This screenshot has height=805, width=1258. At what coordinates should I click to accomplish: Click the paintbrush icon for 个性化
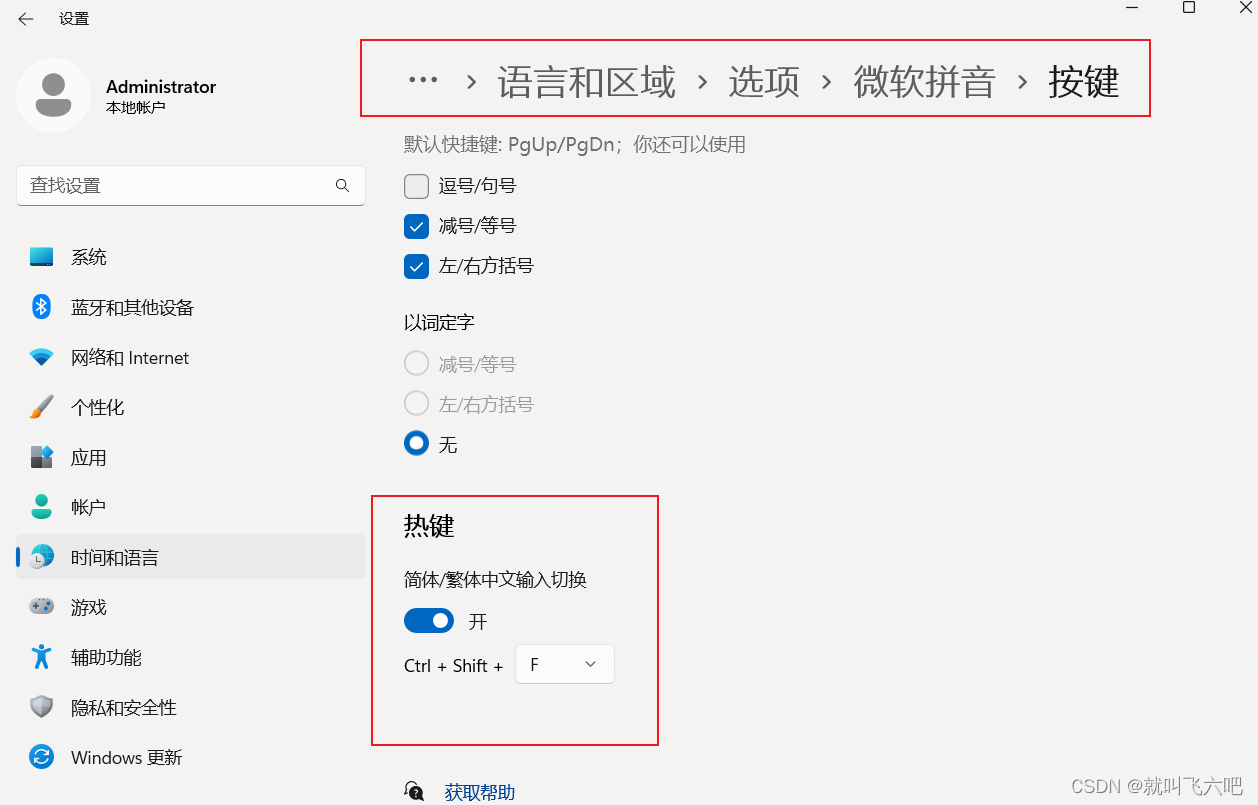(41, 407)
